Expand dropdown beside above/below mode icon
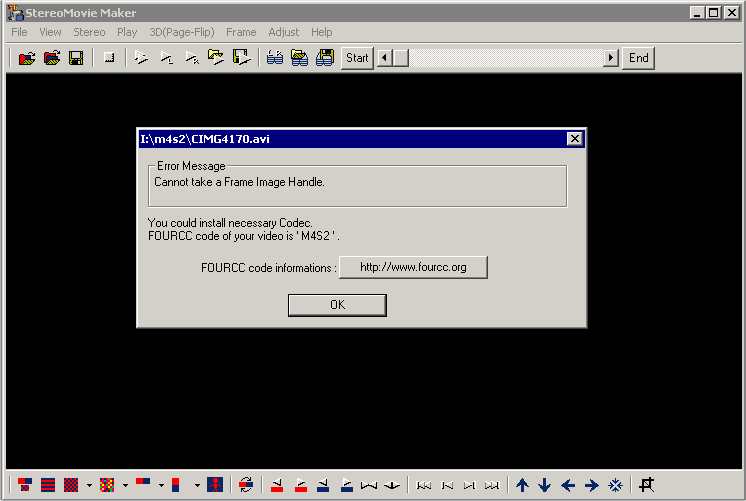 197,485
